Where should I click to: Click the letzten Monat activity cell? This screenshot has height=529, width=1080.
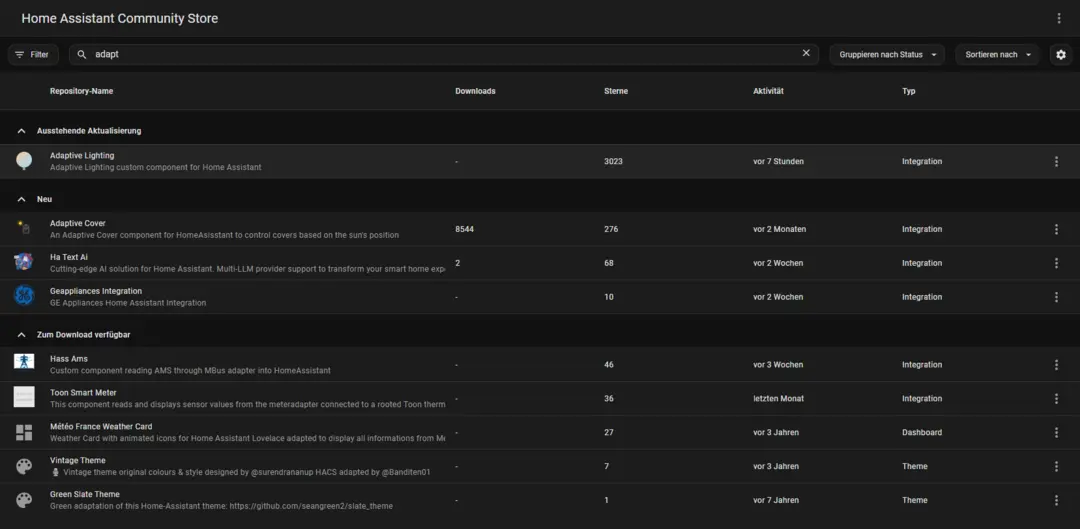(778, 399)
